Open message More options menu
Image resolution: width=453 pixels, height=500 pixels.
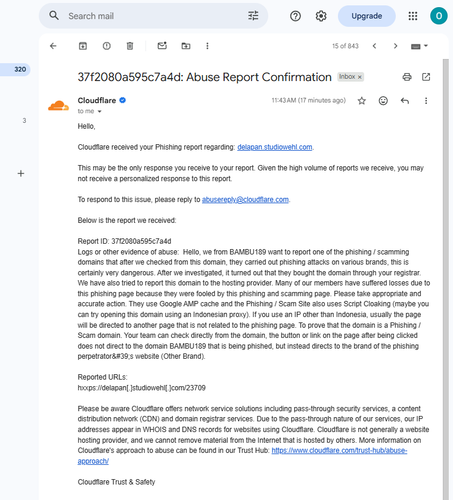pyautogui.click(x=426, y=101)
